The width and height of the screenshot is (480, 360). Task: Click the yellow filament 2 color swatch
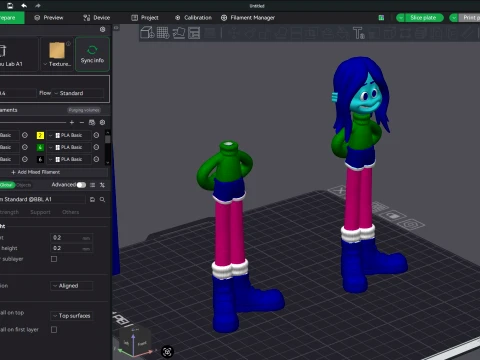(40, 135)
